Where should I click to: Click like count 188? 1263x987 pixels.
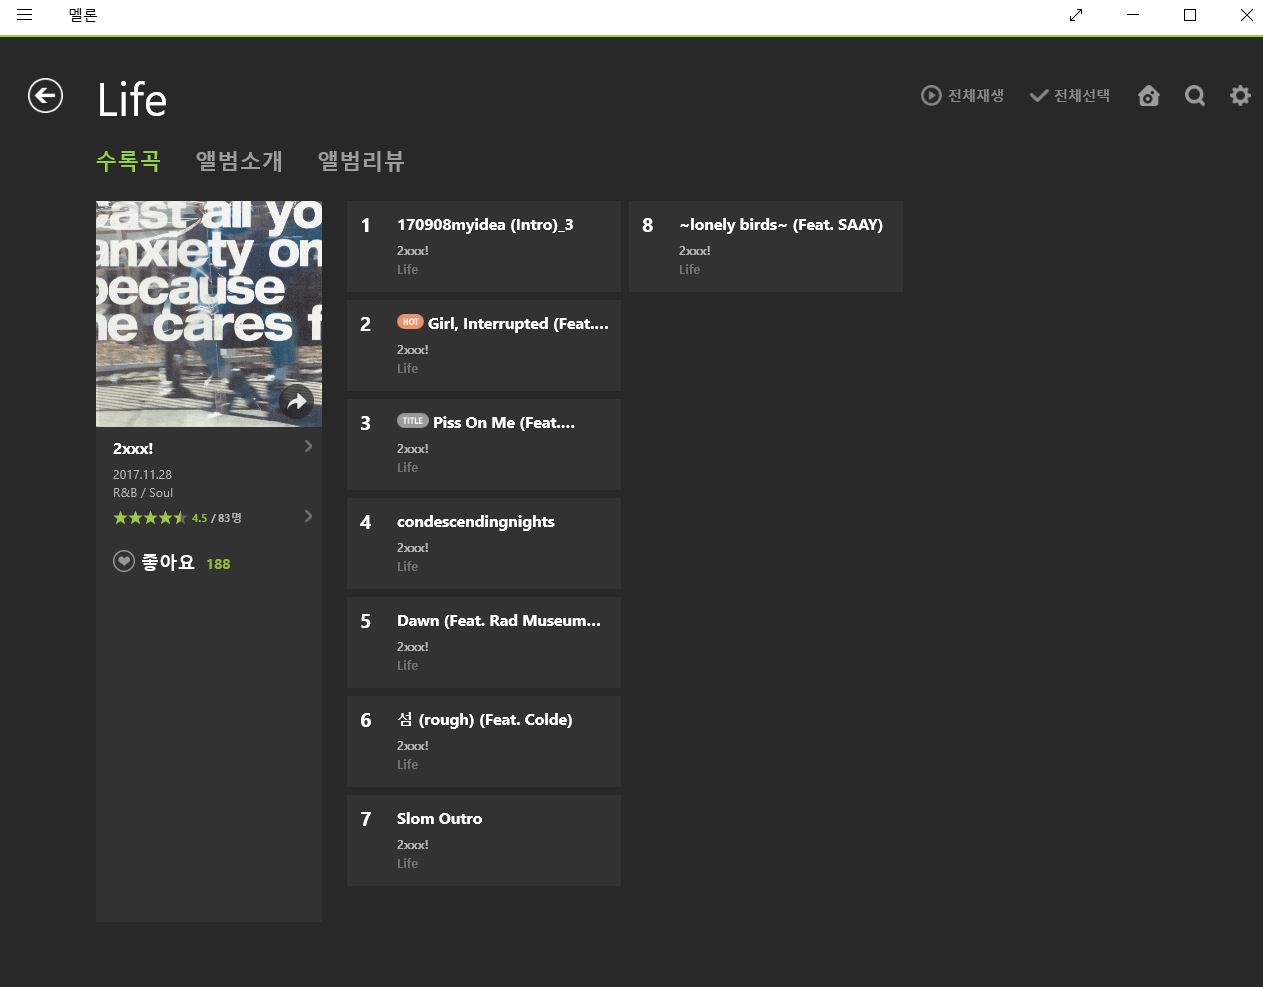218,564
